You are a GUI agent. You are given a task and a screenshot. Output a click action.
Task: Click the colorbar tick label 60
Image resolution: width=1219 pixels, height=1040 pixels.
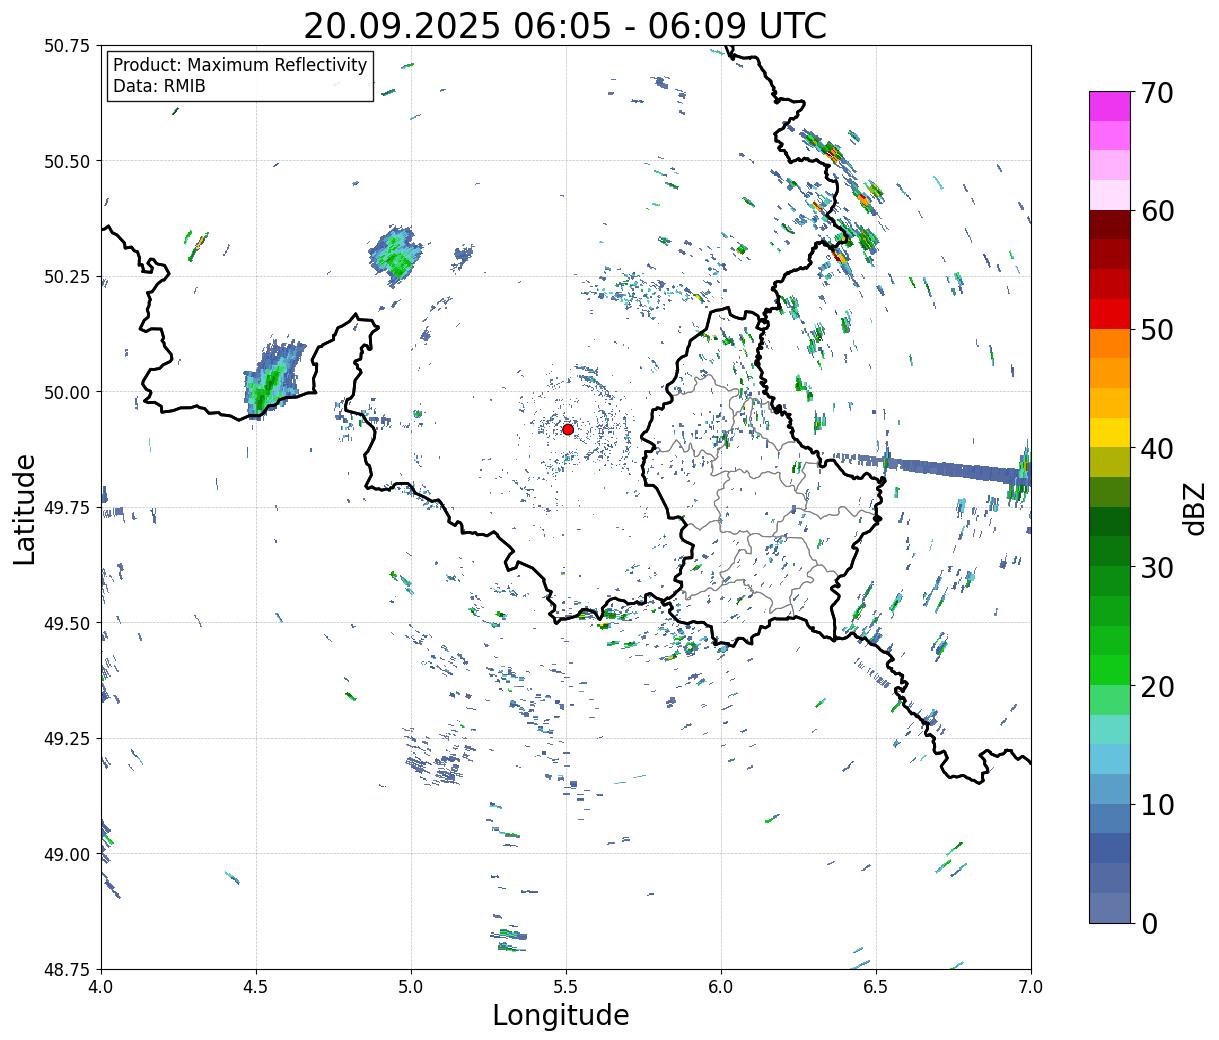pyautogui.click(x=1156, y=211)
